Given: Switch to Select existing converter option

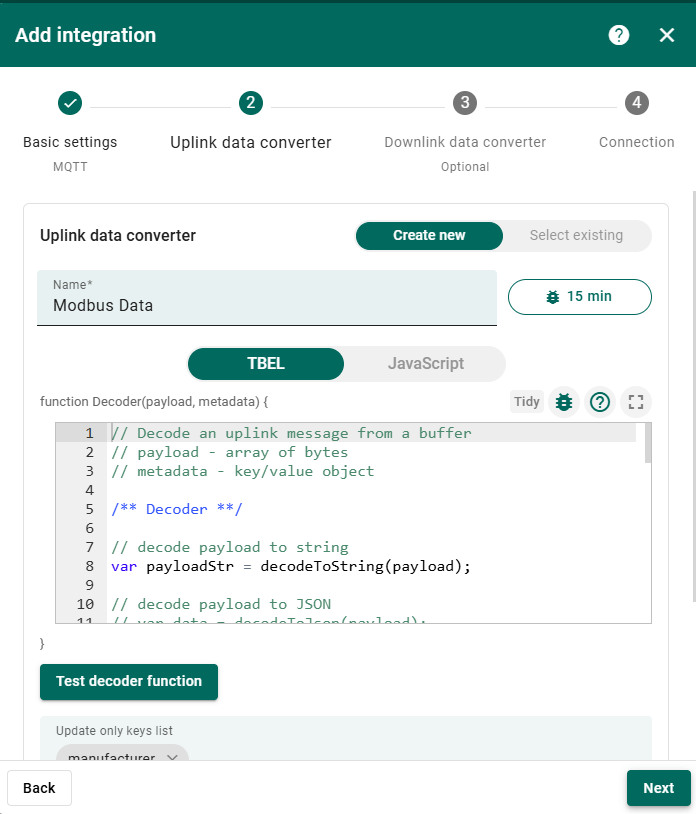Looking at the screenshot, I should (576, 236).
